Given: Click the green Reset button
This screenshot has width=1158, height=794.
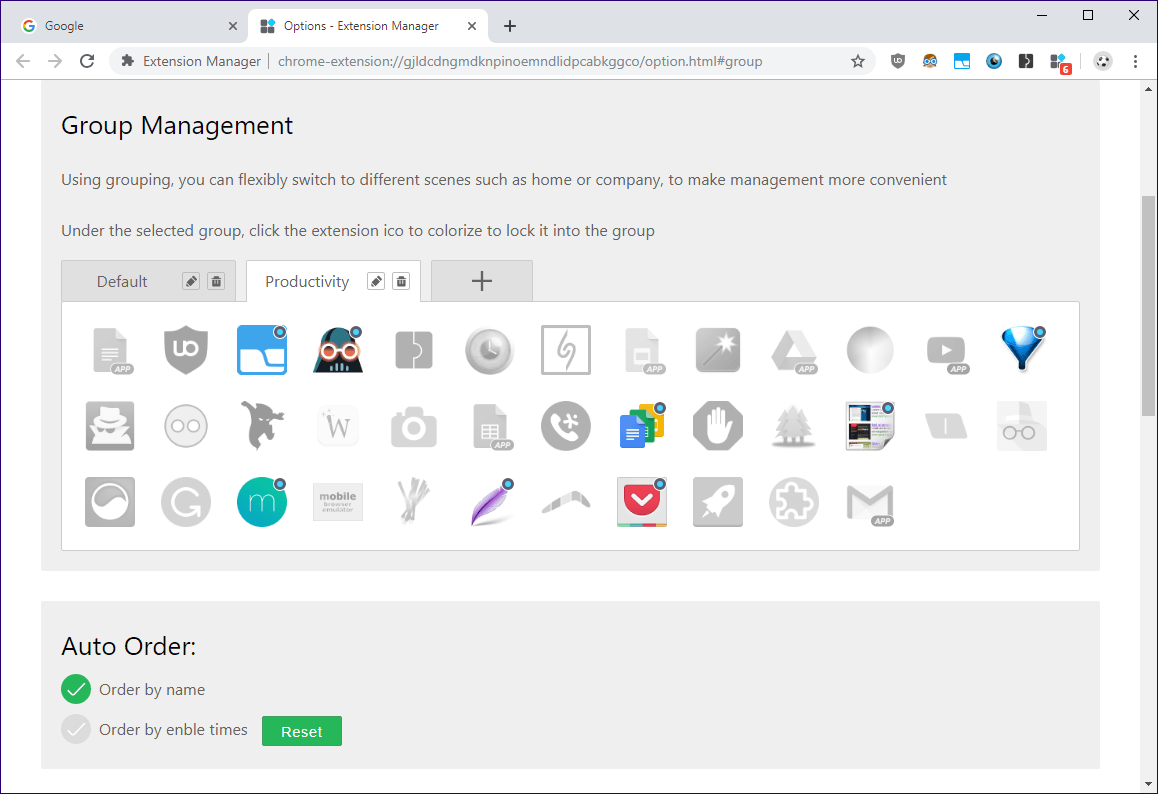Looking at the screenshot, I should pyautogui.click(x=302, y=731).
